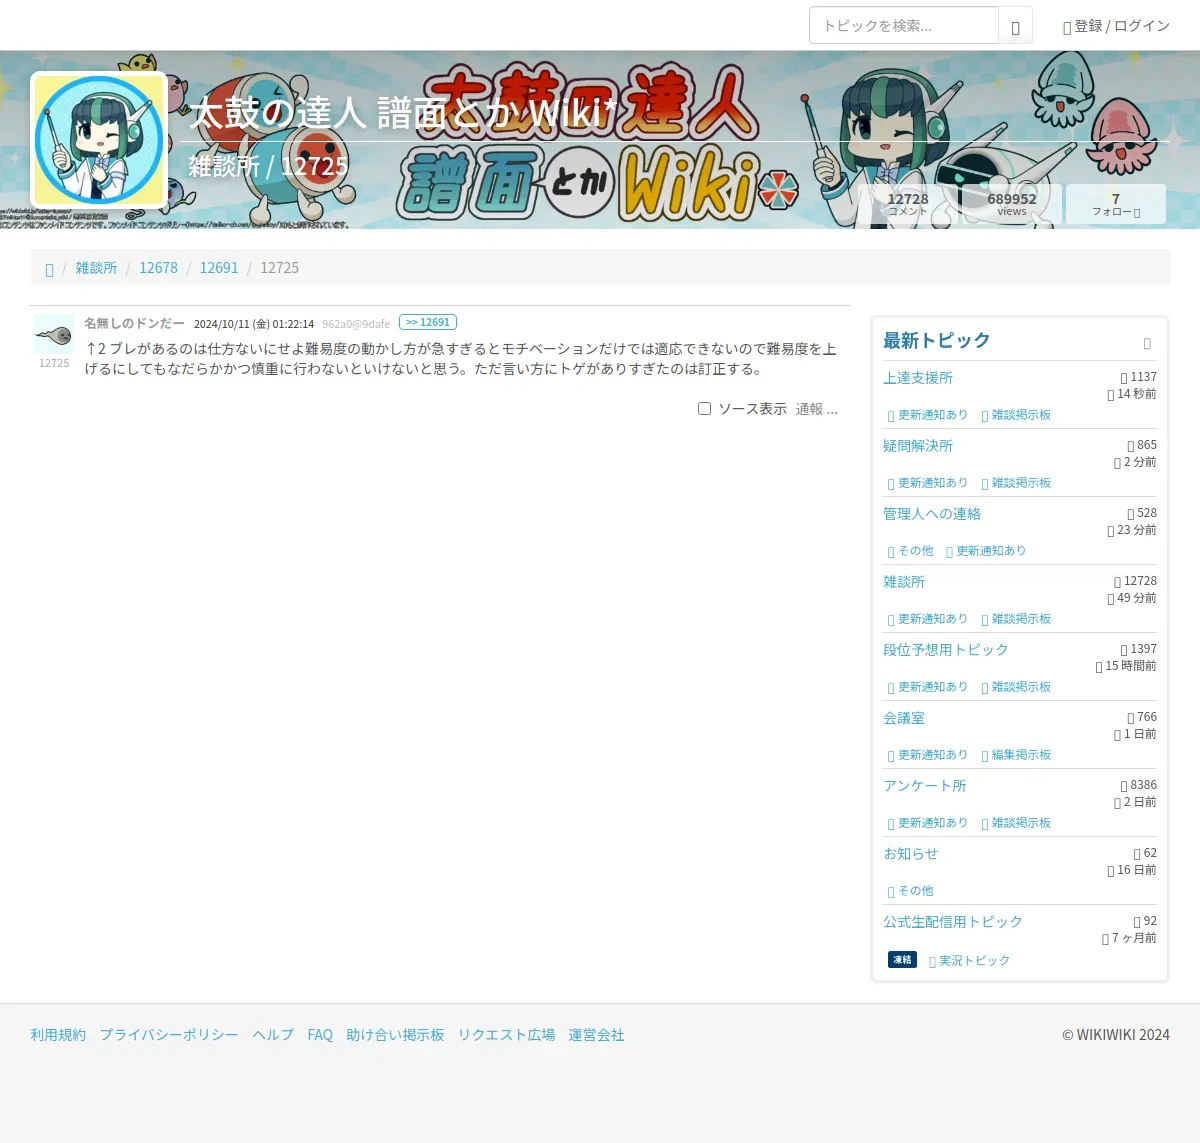This screenshot has height=1143, width=1200.
Task: Open the 公式生配信用トピック topic
Action: click(x=953, y=922)
